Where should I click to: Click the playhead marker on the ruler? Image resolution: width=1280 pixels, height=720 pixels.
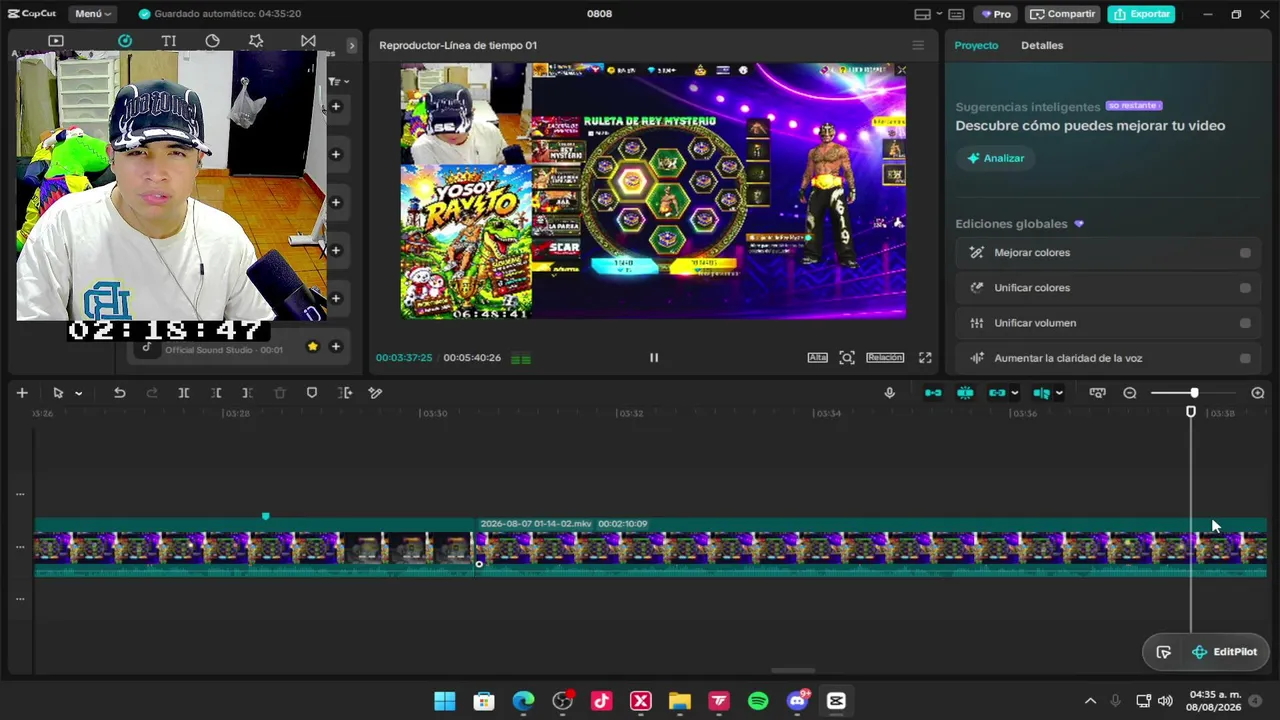click(x=1191, y=412)
